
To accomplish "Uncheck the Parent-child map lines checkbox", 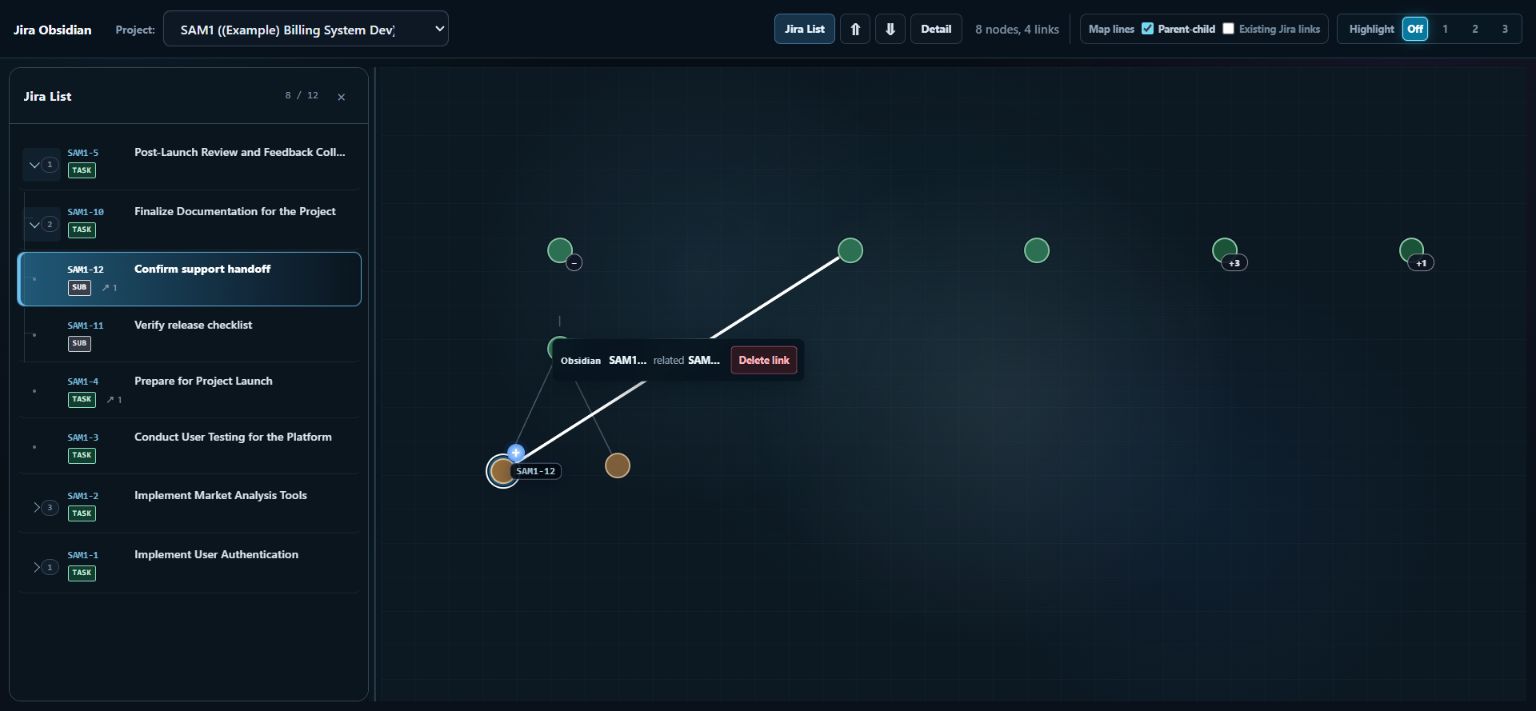I will pyautogui.click(x=1147, y=29).
